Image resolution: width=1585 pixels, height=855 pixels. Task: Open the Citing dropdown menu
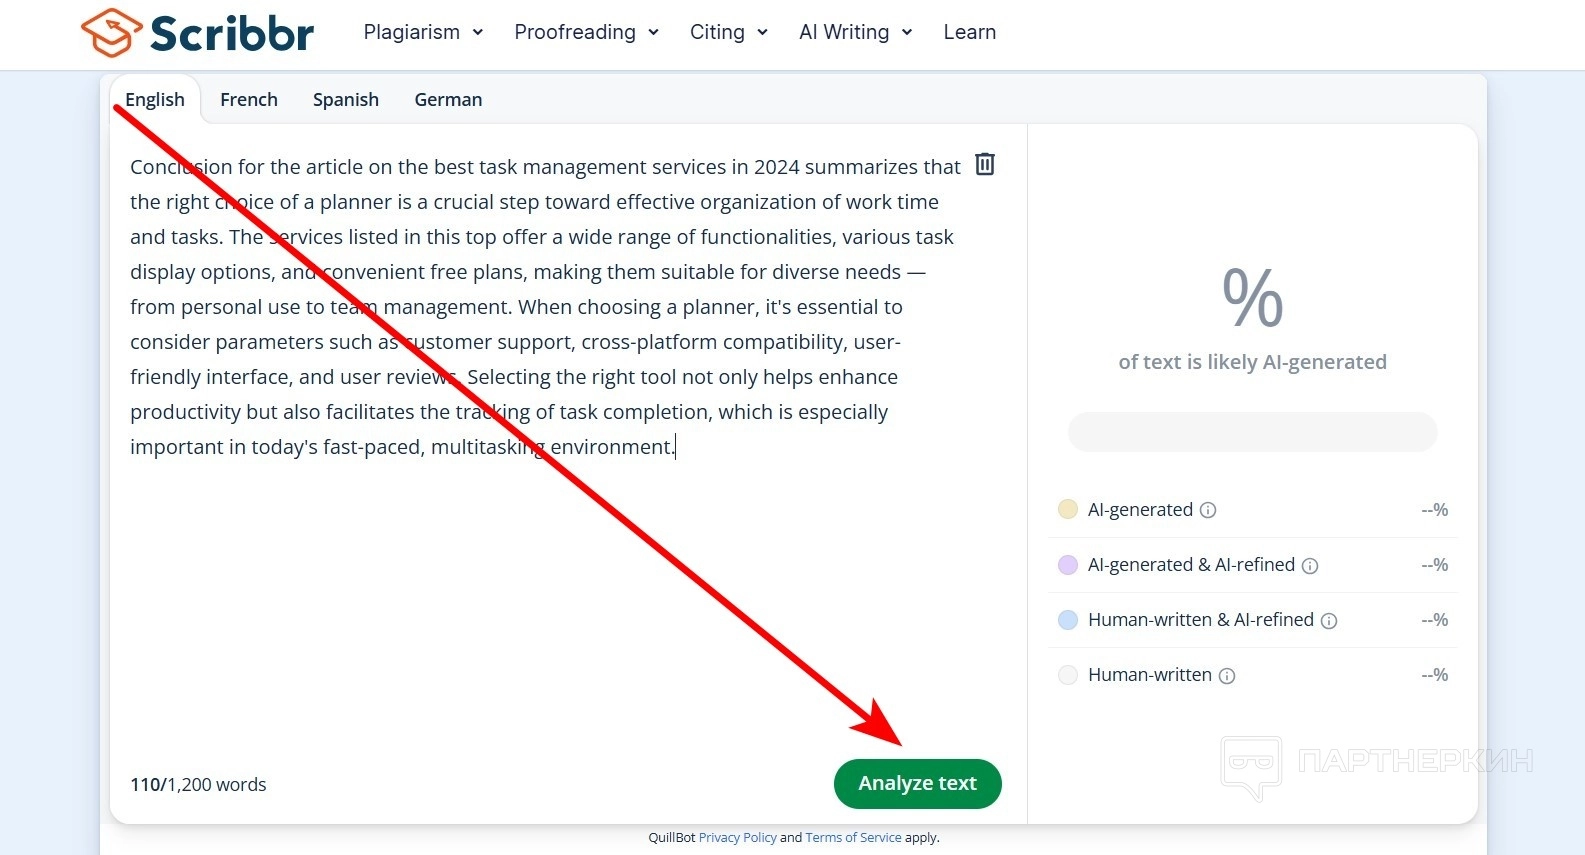click(x=728, y=32)
